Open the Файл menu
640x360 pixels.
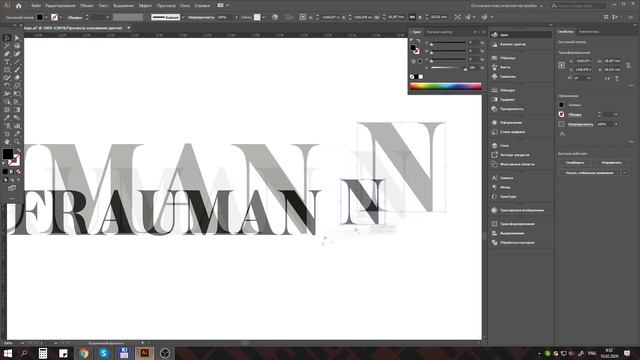[36, 6]
